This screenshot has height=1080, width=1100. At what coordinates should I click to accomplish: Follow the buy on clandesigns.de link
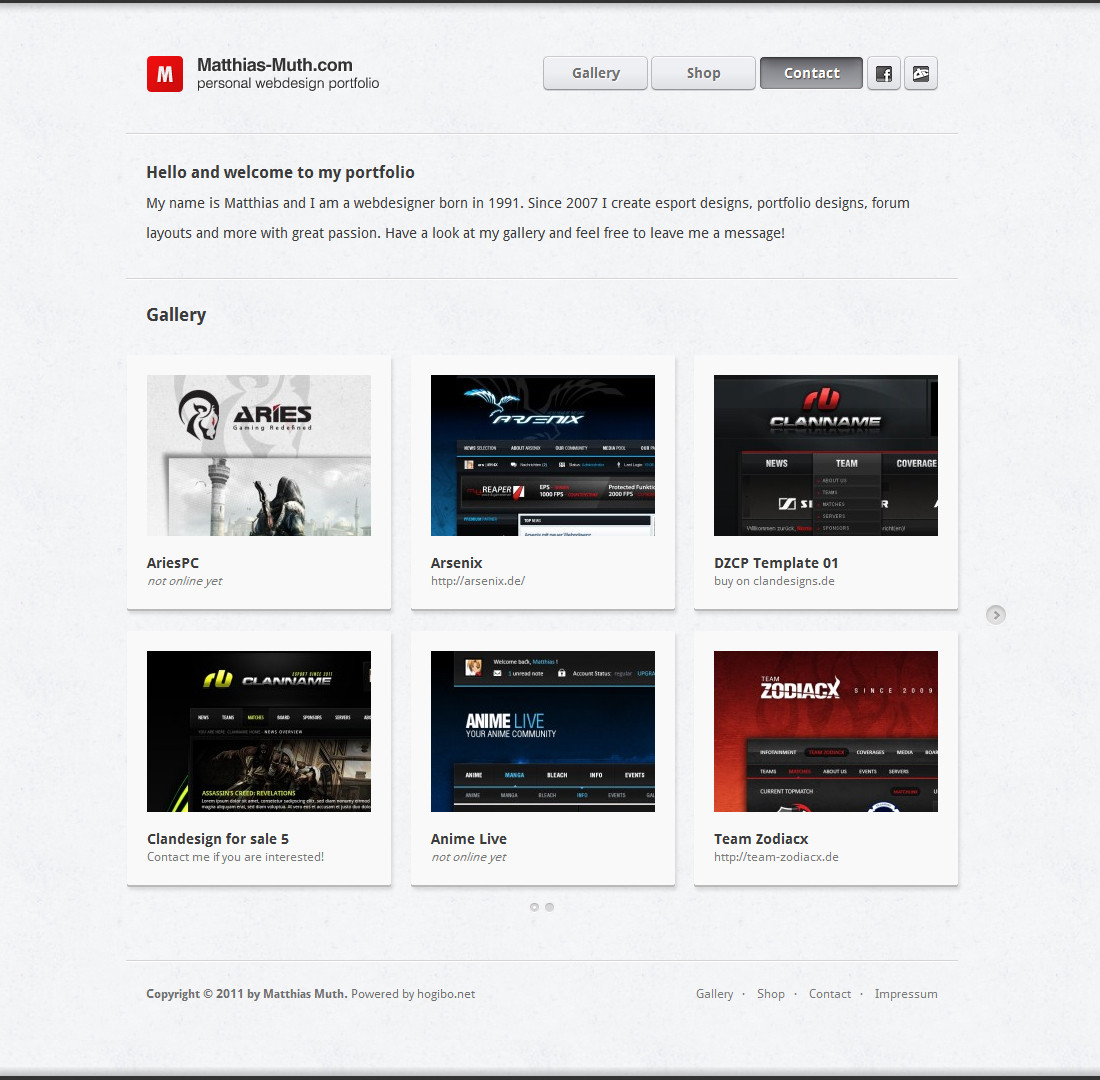click(x=774, y=581)
